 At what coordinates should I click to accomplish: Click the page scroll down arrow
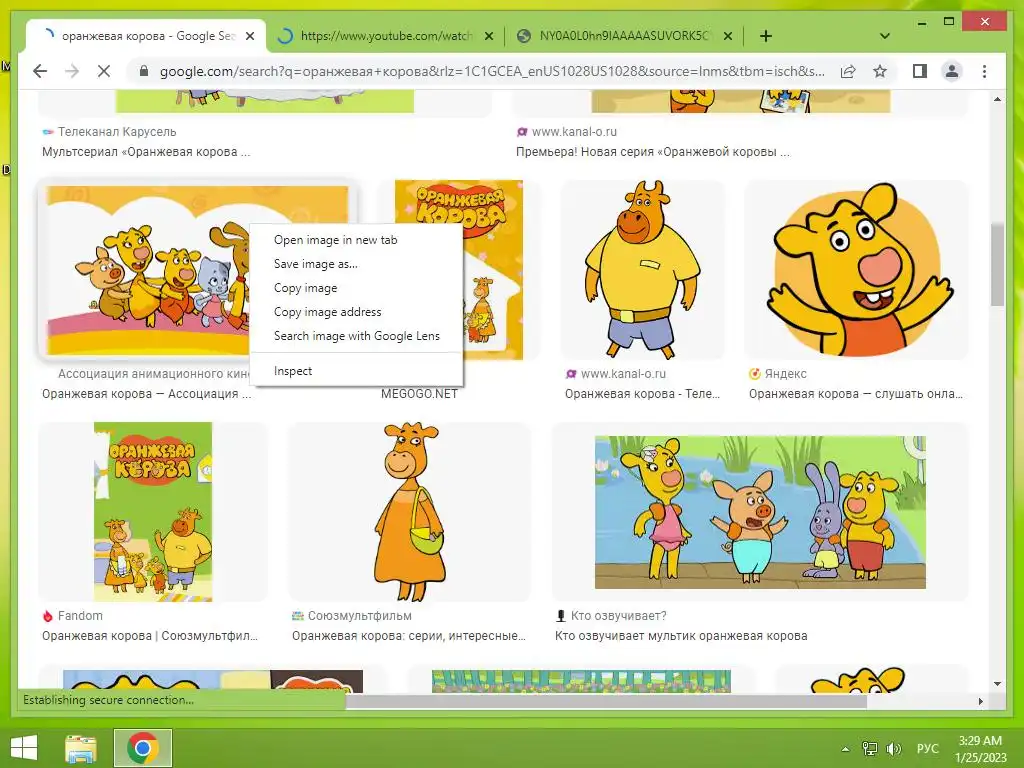[x=997, y=684]
